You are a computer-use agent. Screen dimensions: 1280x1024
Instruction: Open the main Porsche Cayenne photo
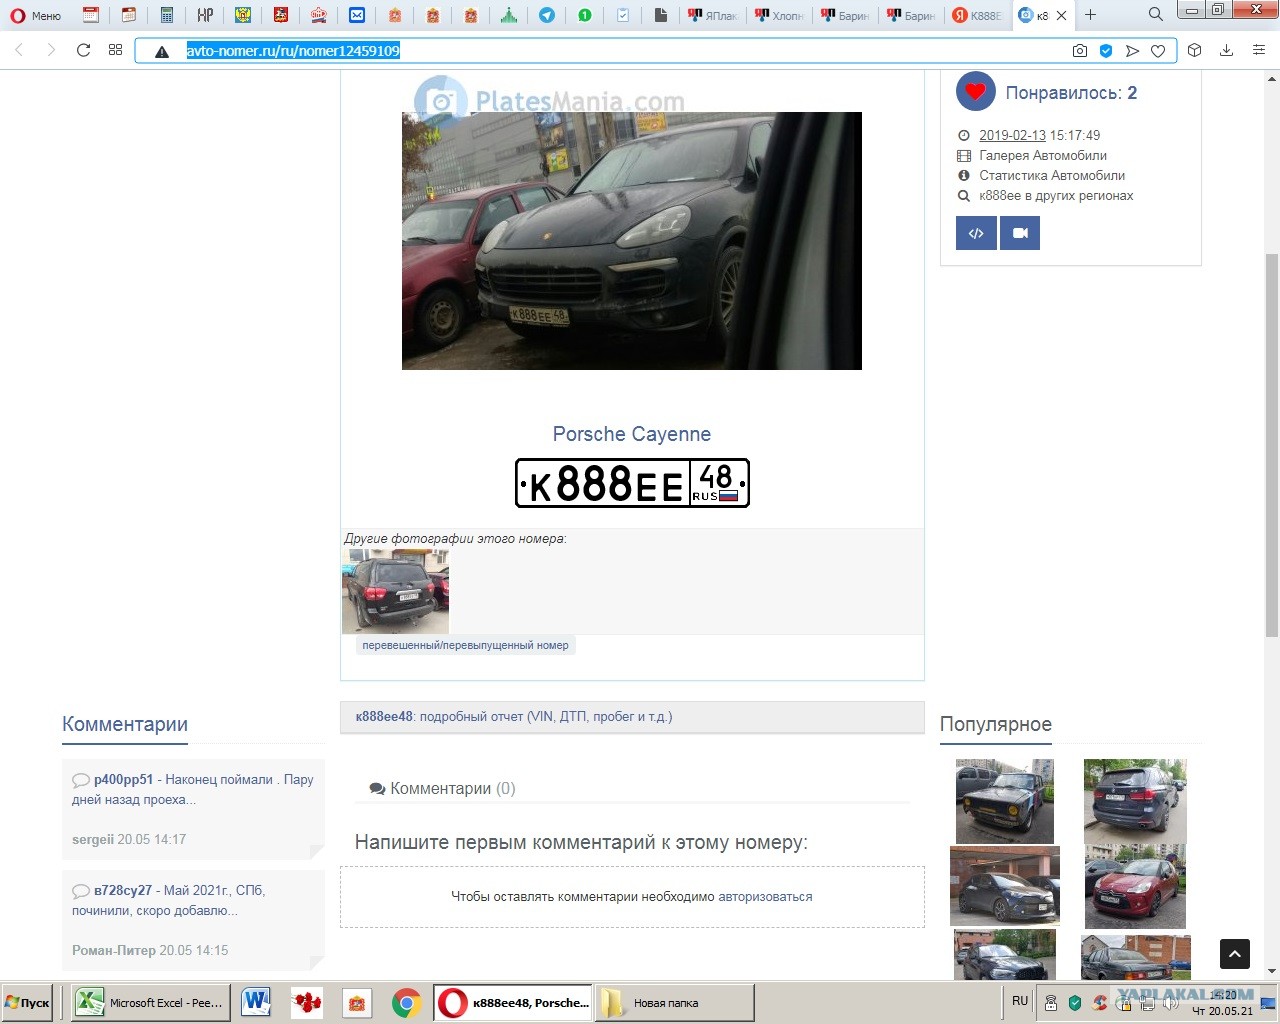point(632,241)
